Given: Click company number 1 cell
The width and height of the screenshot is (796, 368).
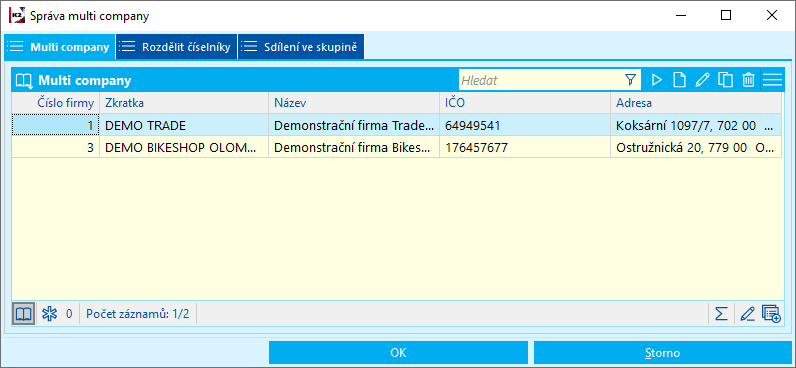Looking at the screenshot, I should coord(56,125).
